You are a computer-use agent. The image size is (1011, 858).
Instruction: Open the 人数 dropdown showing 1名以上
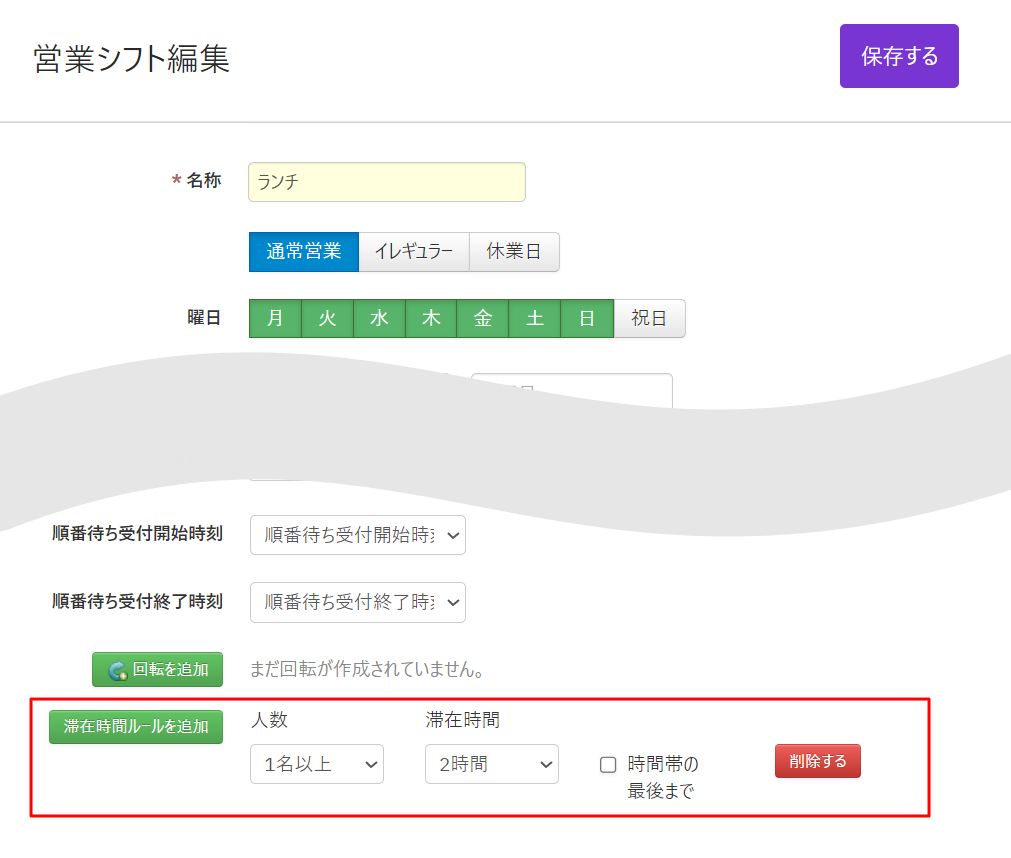coord(316,764)
